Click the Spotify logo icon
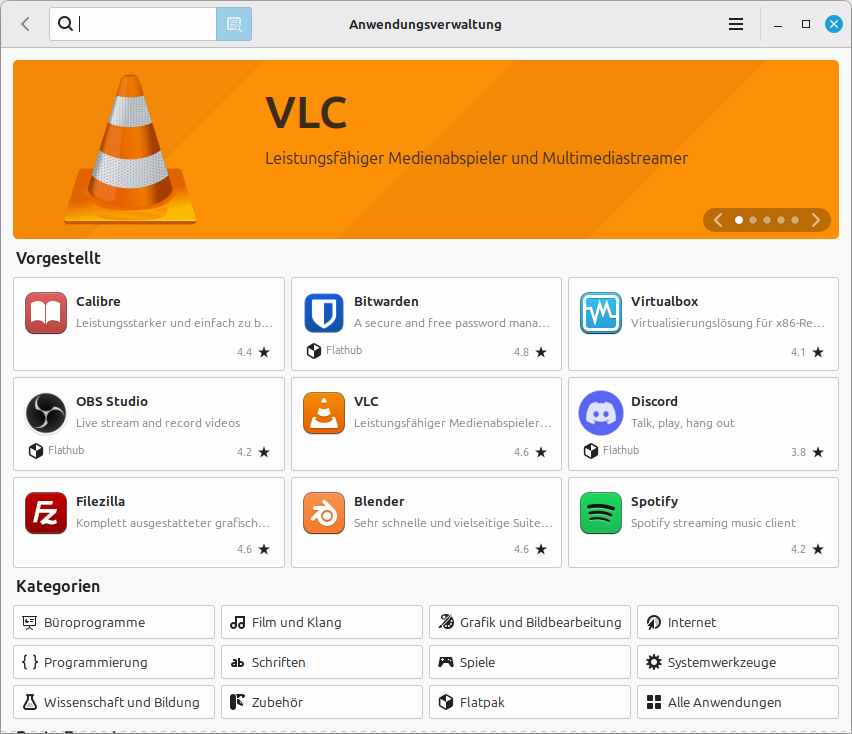 tap(601, 513)
